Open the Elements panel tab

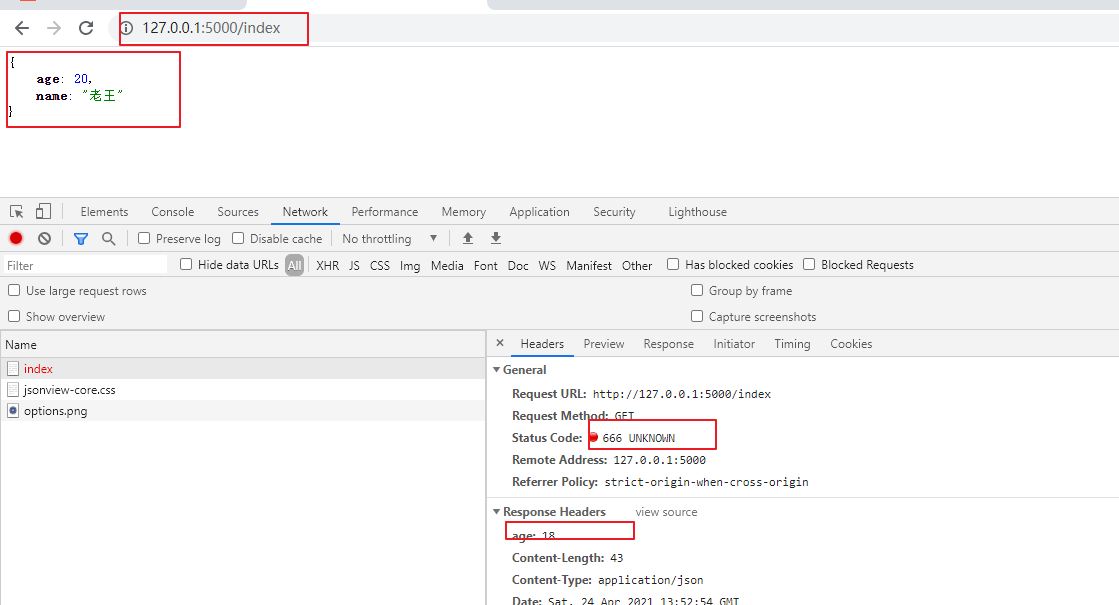click(x=104, y=212)
